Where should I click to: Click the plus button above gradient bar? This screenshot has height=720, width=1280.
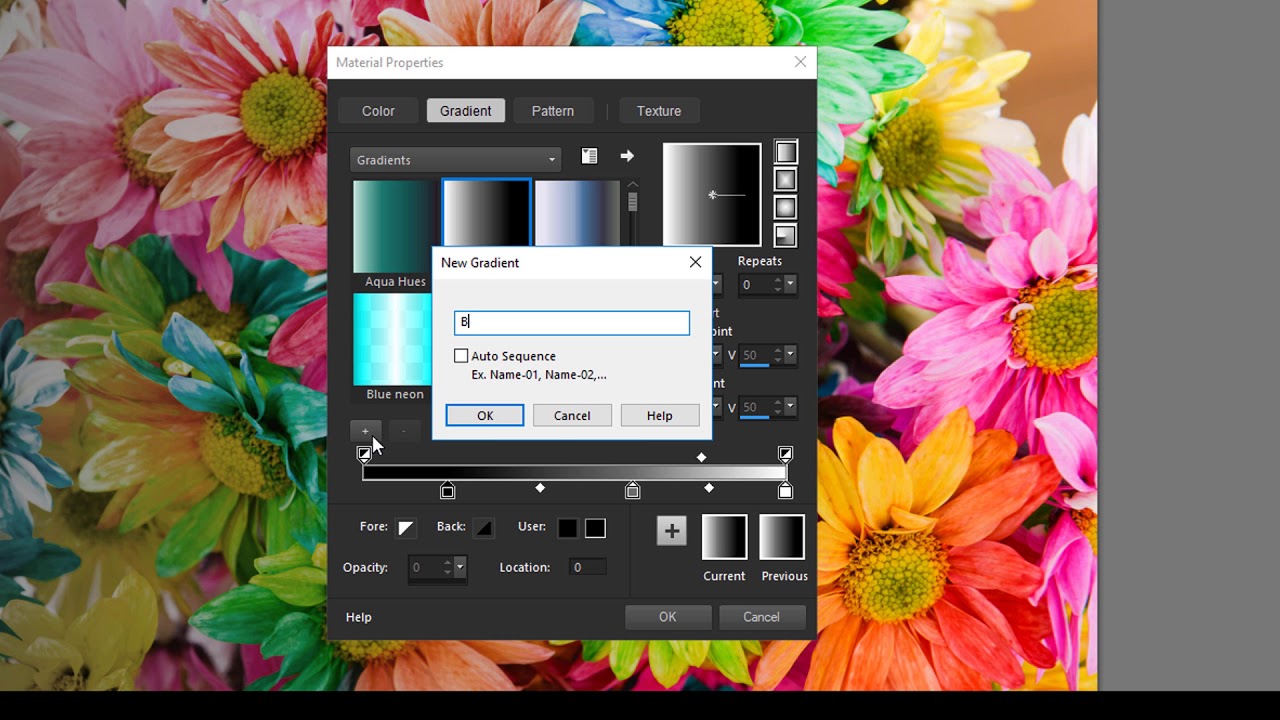click(x=365, y=431)
